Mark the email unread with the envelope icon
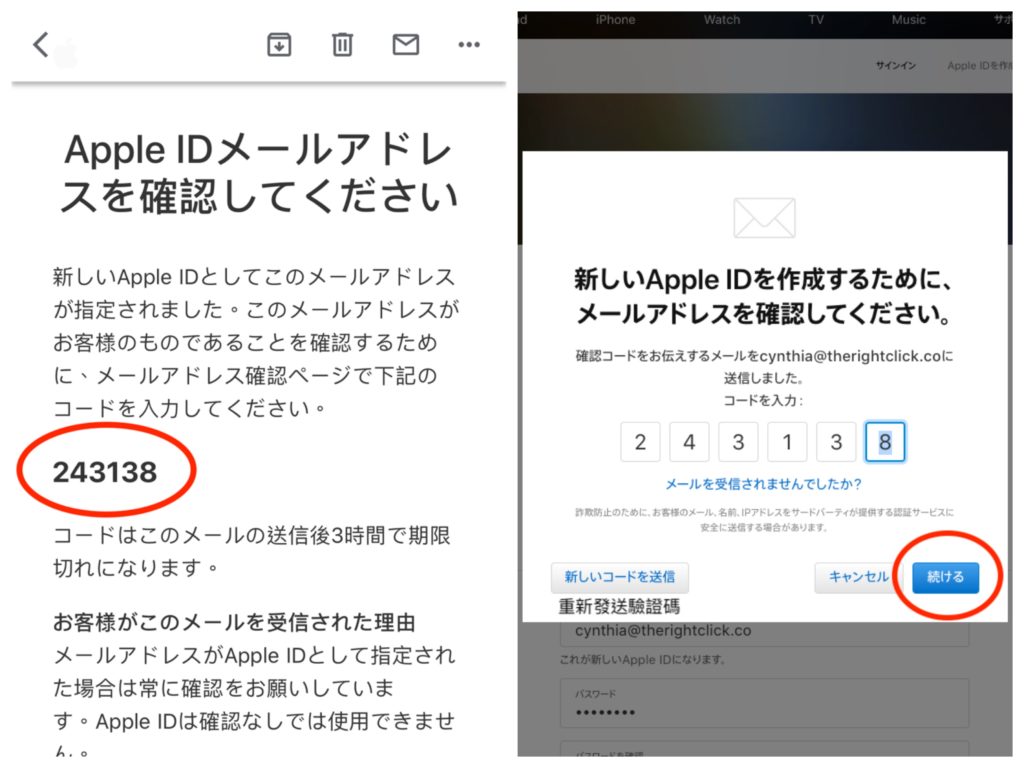Image resolution: width=1024 pixels, height=768 pixels. (406, 45)
